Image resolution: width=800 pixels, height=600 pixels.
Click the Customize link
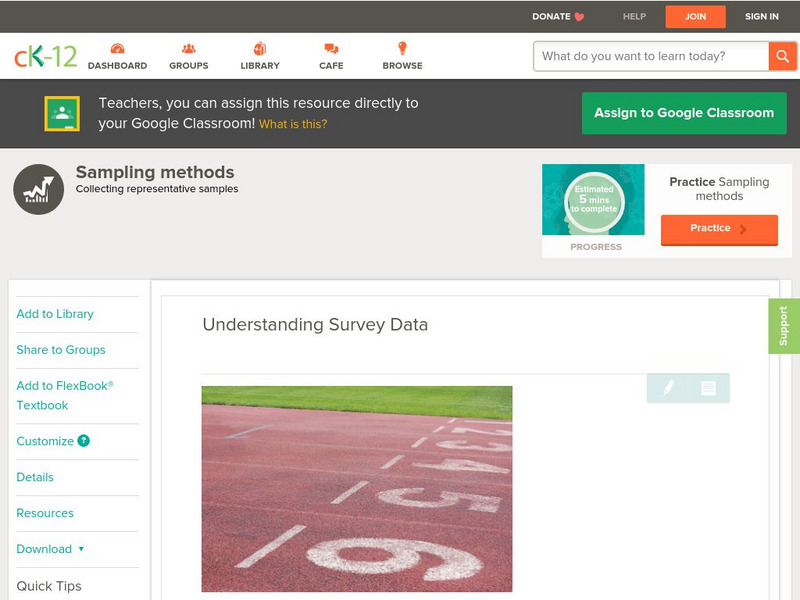[45, 441]
